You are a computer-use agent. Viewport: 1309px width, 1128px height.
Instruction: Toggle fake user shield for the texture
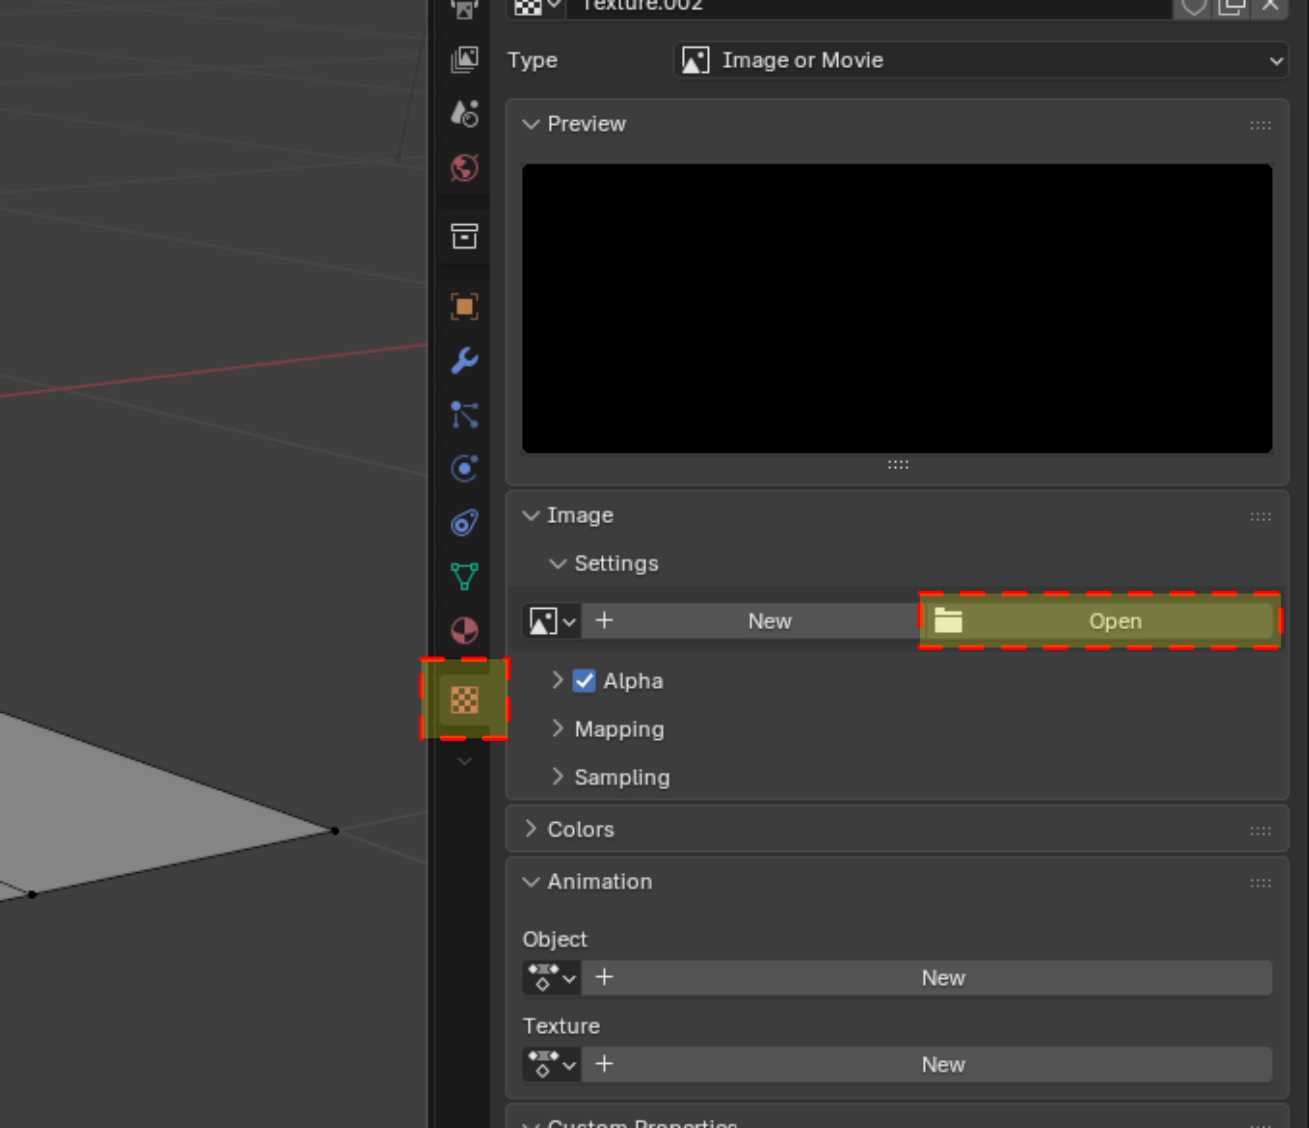tap(1194, 6)
